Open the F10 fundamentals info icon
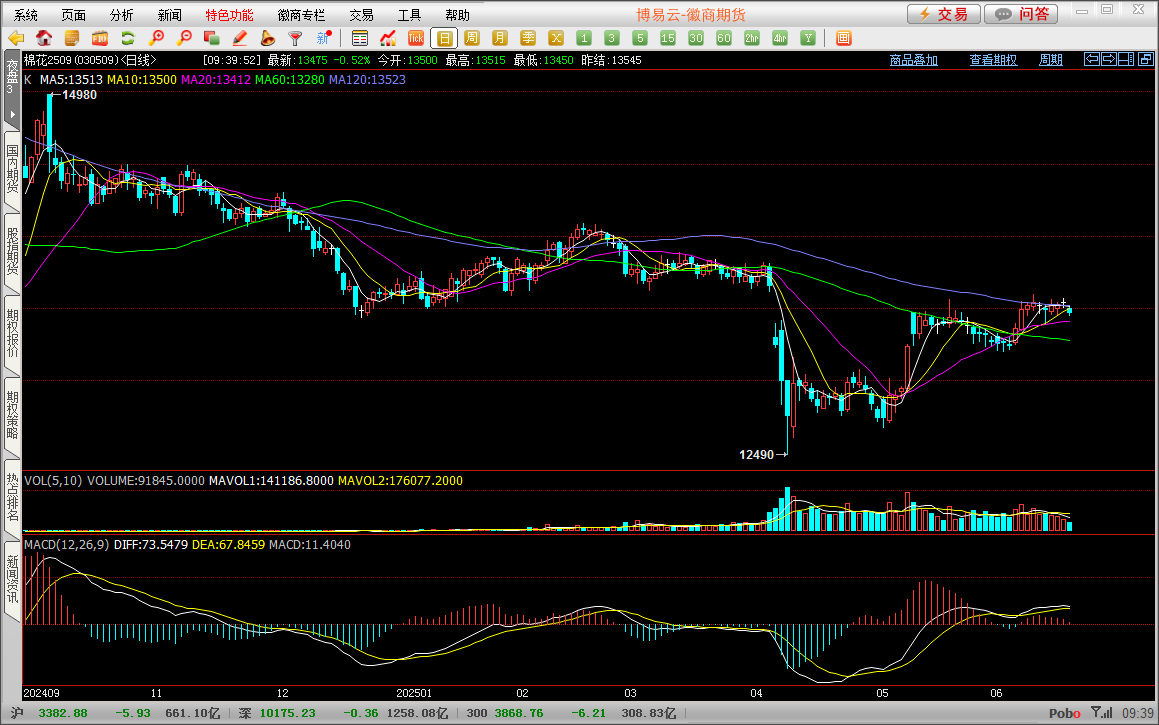Viewport: 1159px width, 725px height. click(100, 38)
